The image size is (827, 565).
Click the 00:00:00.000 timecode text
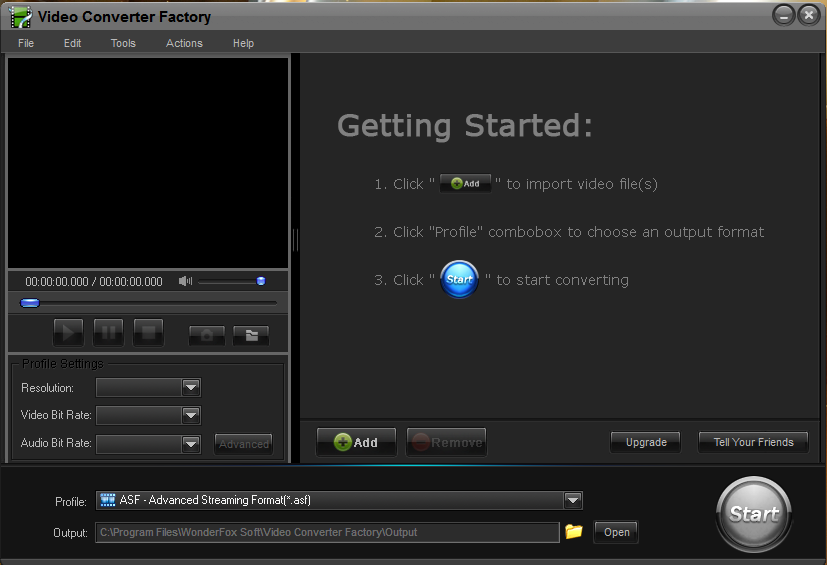coord(94,282)
